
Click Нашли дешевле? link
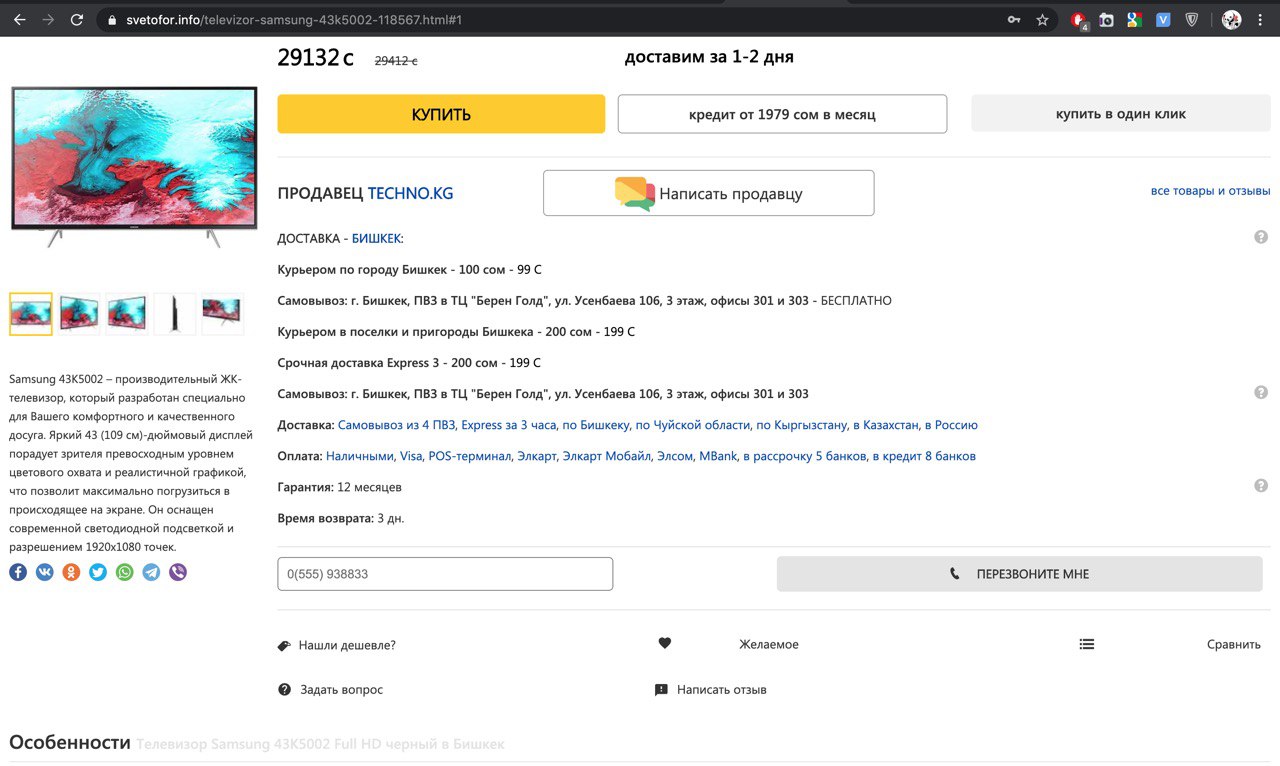tap(347, 645)
